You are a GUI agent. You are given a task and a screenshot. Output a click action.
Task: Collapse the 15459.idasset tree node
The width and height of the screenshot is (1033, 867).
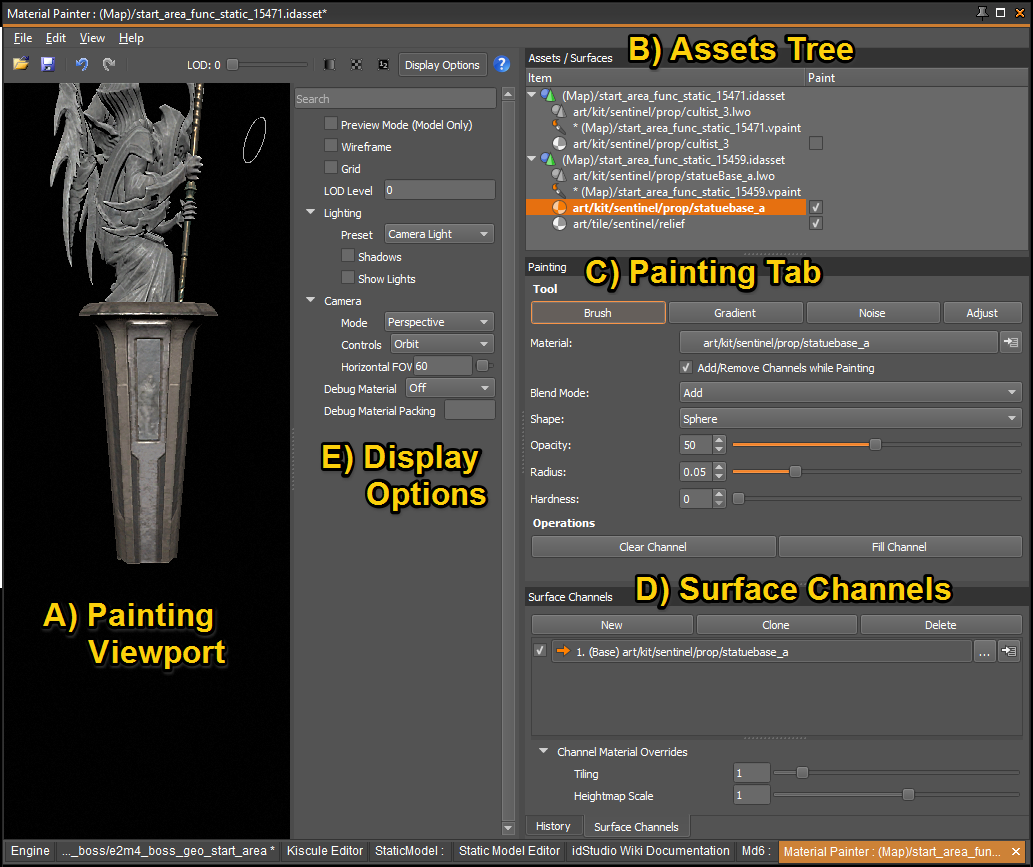[532, 159]
